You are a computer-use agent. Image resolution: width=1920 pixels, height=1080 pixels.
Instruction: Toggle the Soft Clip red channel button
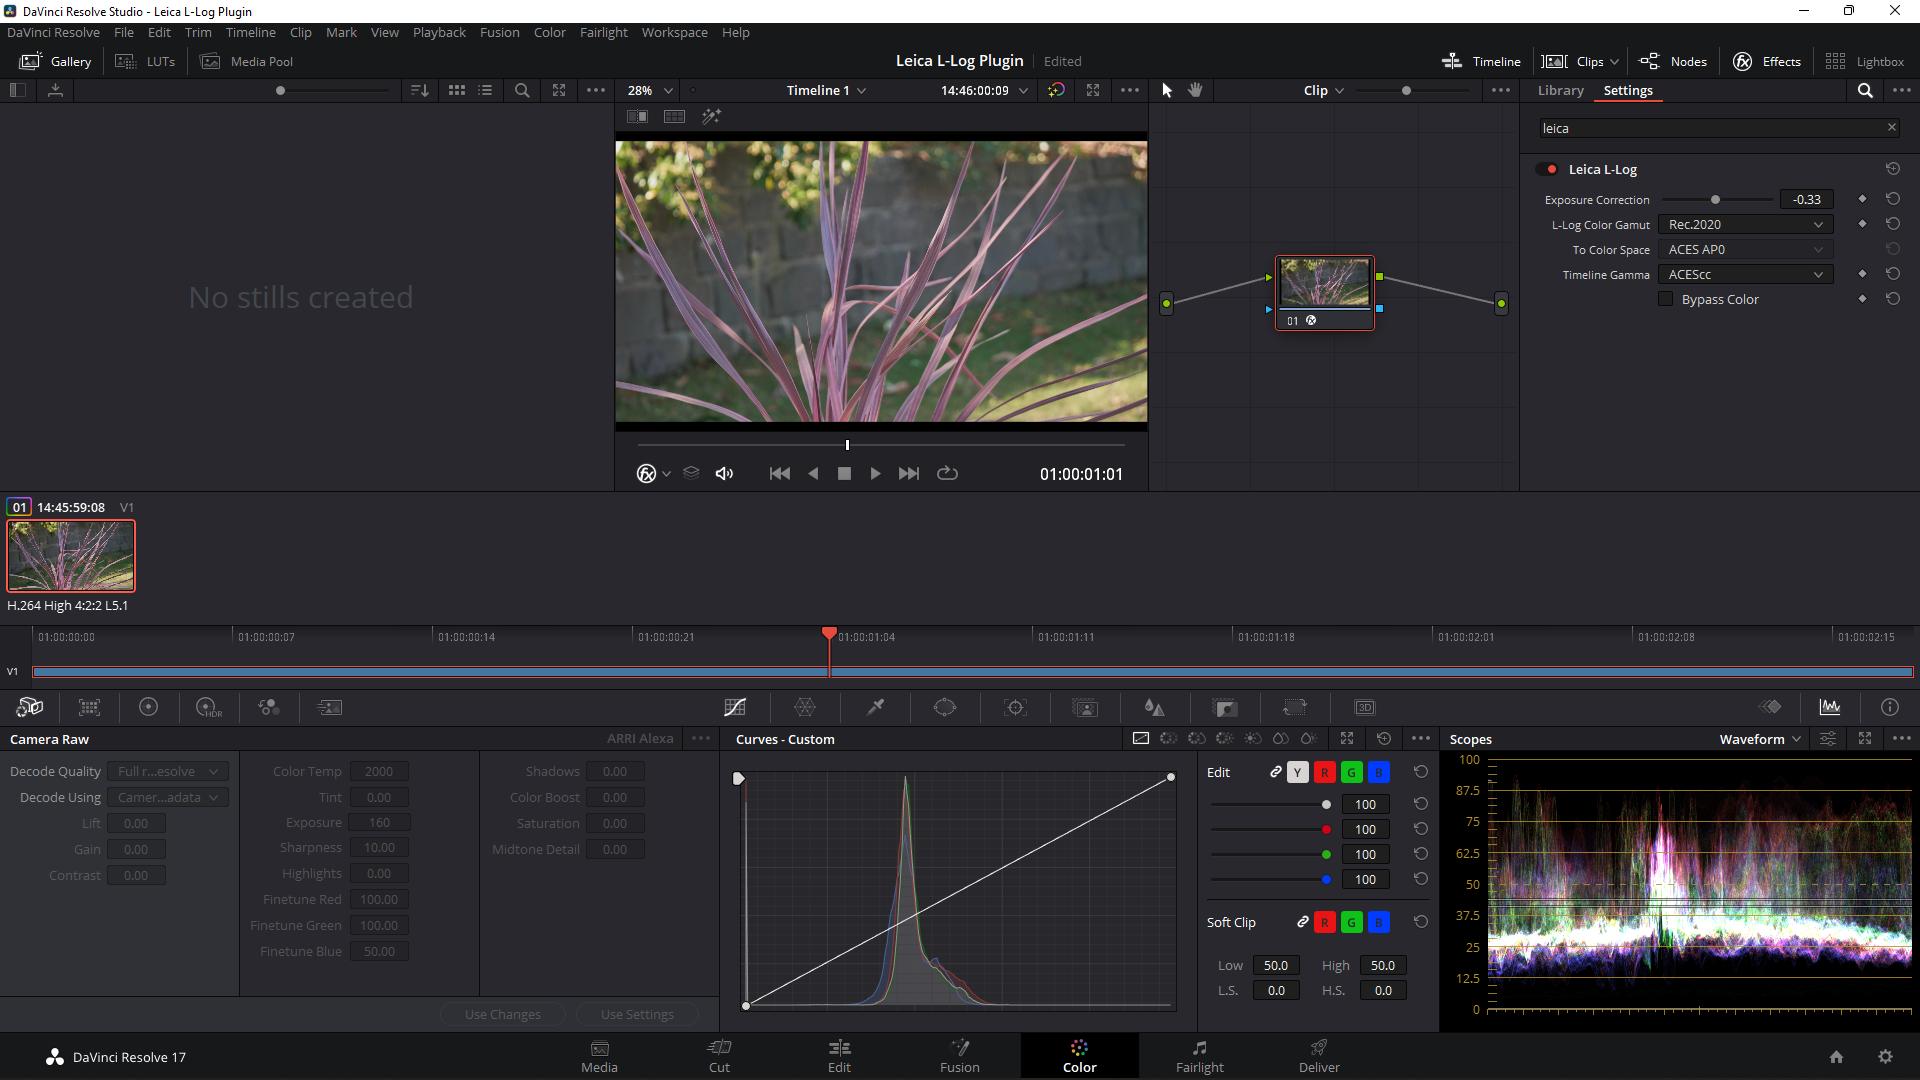coord(1324,922)
